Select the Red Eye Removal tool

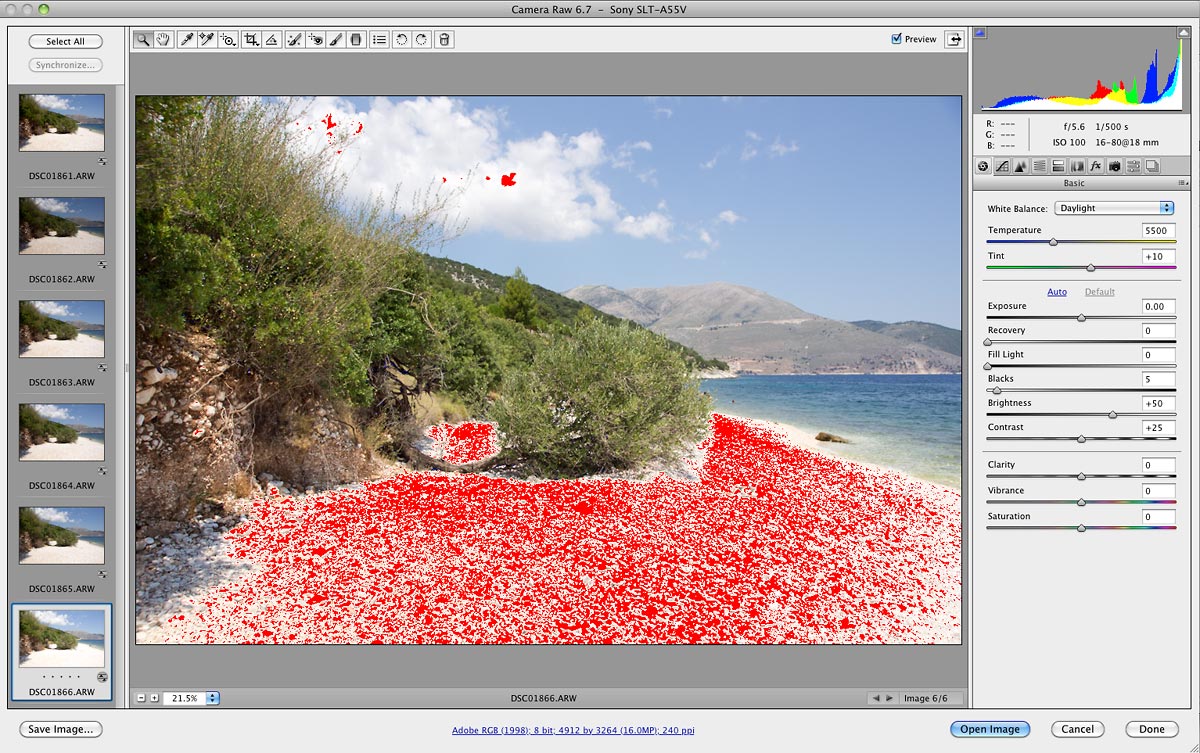coord(315,39)
